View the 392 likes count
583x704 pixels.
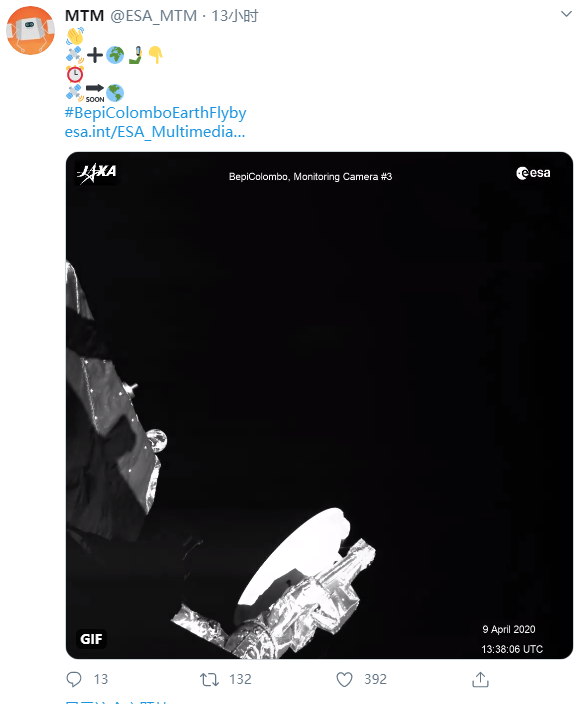375,679
